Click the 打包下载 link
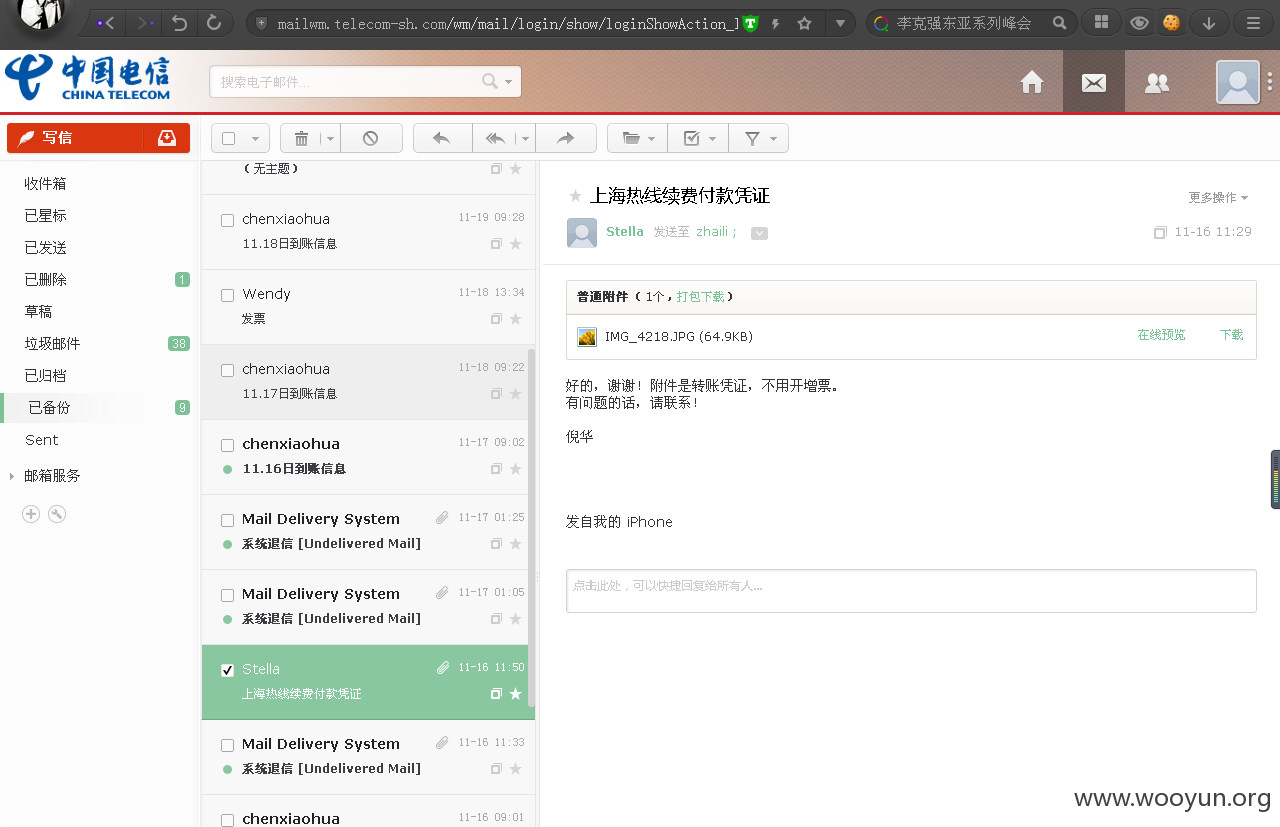The height and width of the screenshot is (827, 1280). point(701,297)
